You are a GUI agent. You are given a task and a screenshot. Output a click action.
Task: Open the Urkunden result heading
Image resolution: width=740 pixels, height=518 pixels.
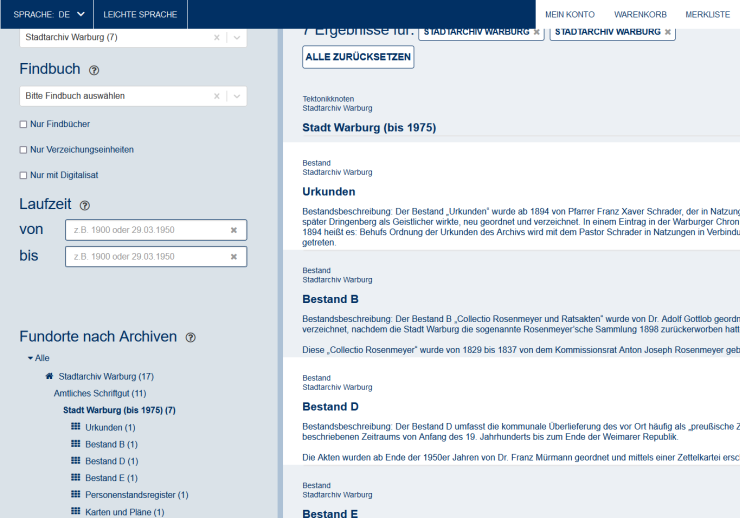[x=329, y=192]
